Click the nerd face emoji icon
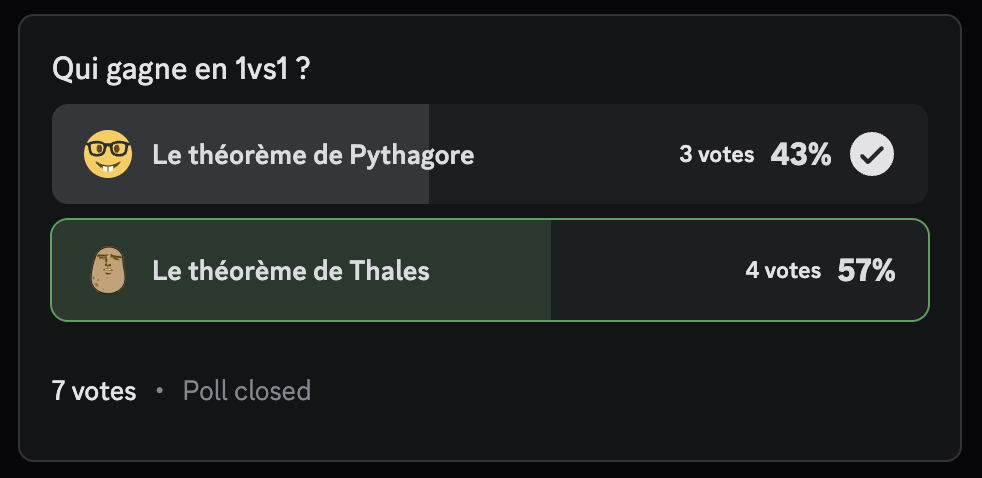 point(107,155)
